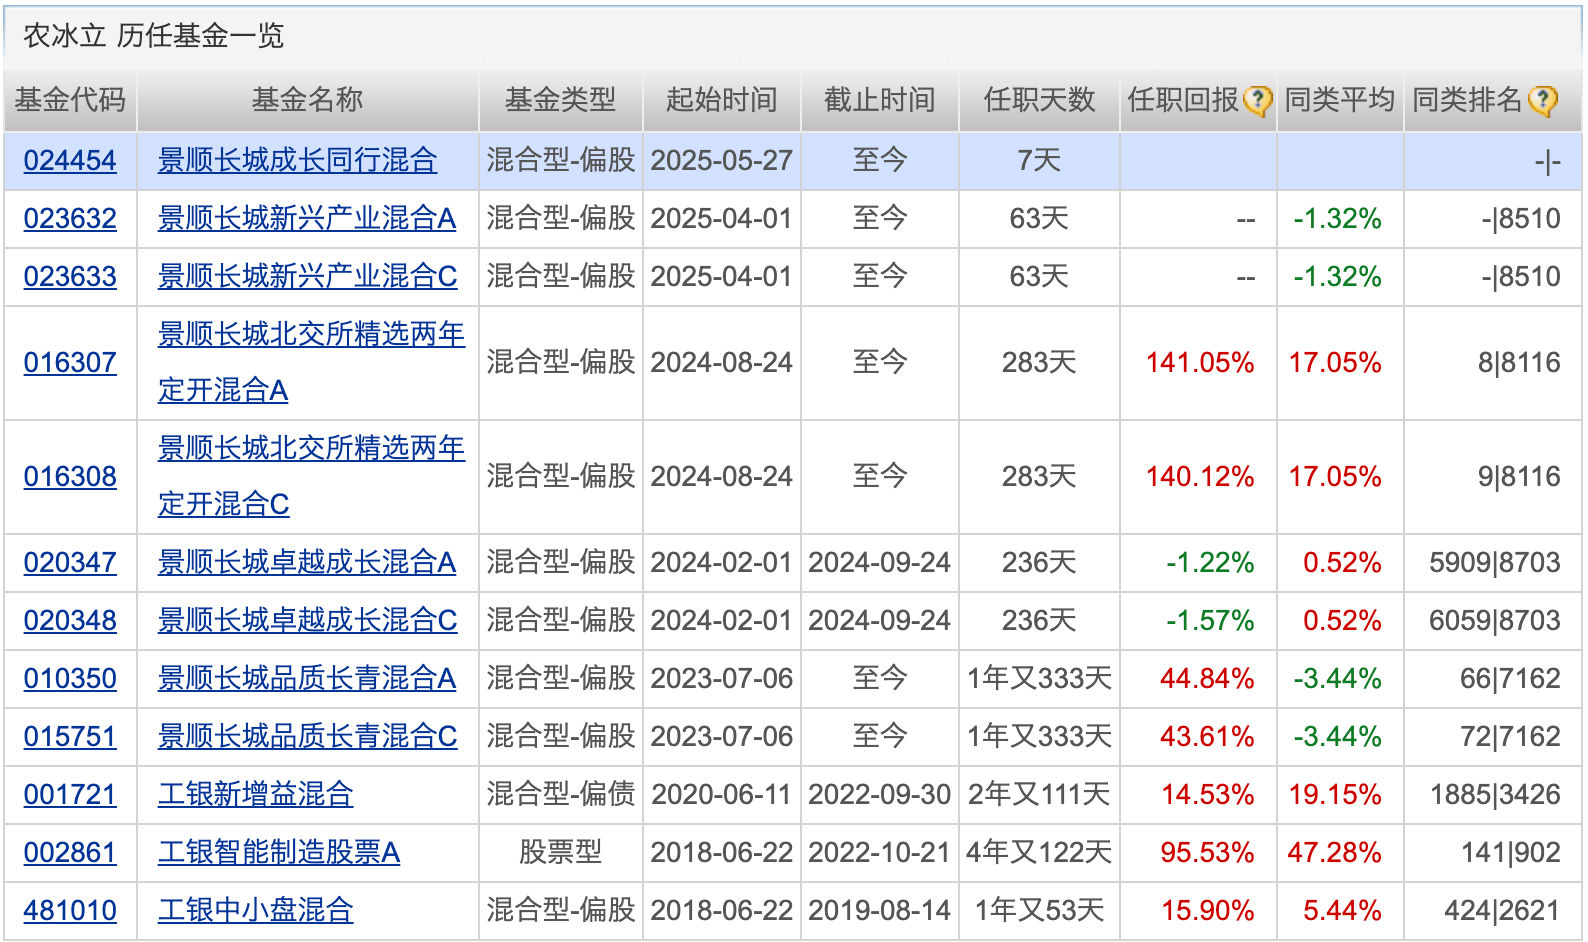Click the ranking 1885|3426 cell
The height and width of the screenshot is (942, 1588).
click(1495, 795)
